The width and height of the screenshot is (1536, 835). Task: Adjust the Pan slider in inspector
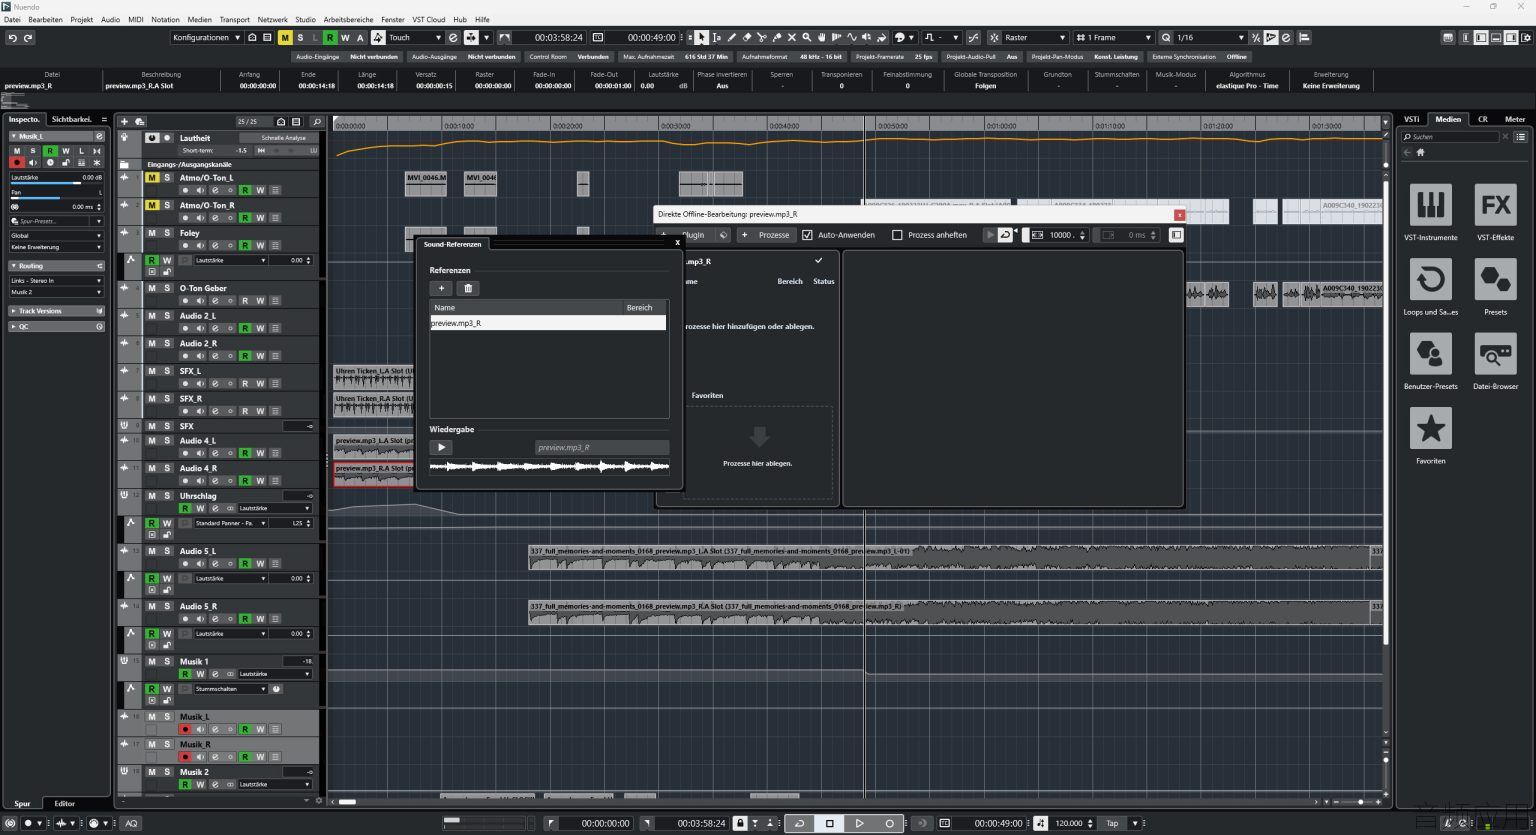point(56,193)
